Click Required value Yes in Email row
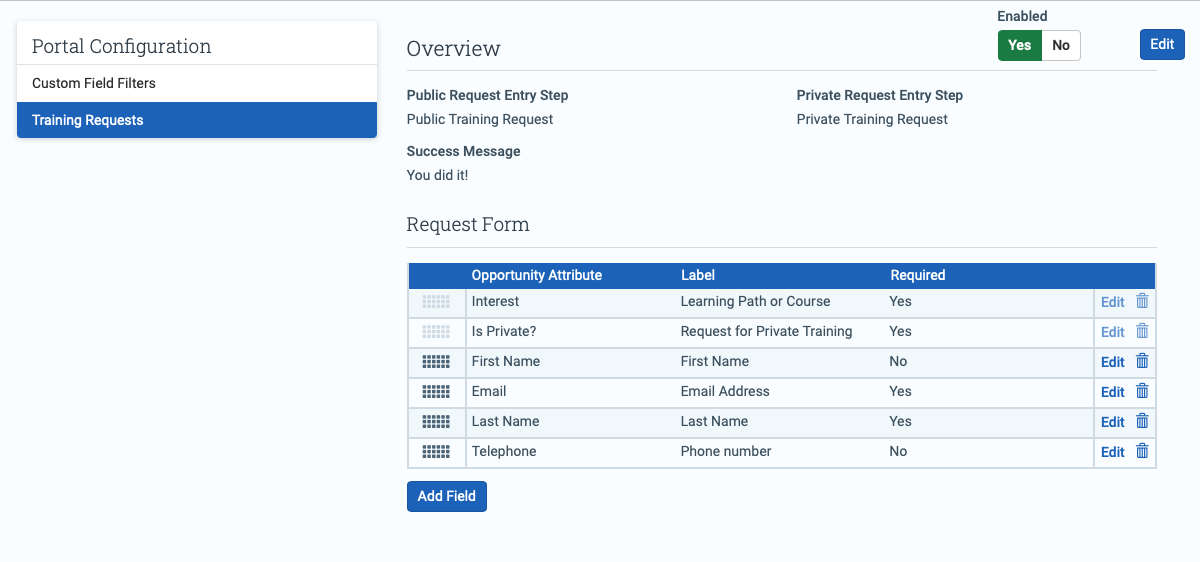 click(x=900, y=391)
